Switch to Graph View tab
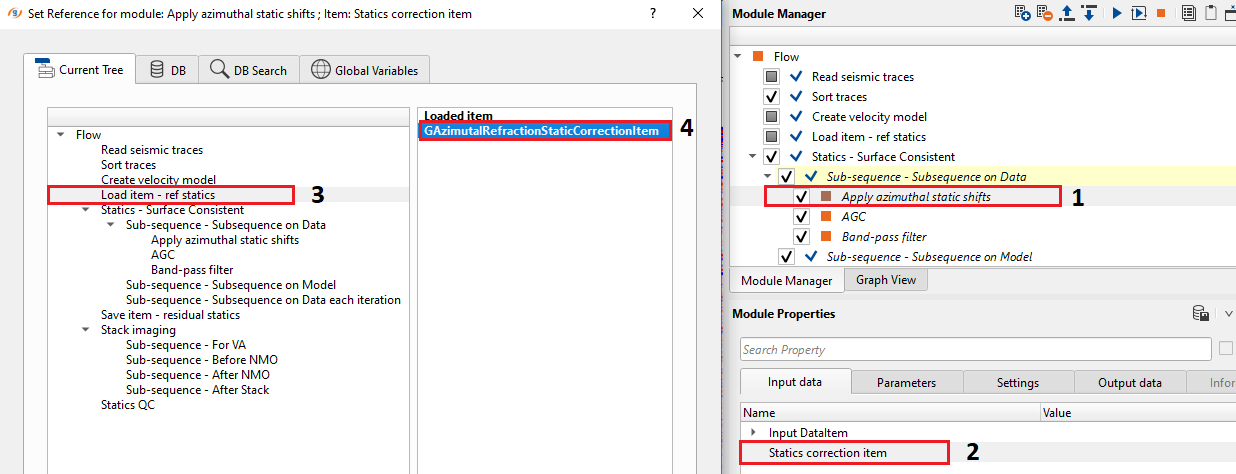Image resolution: width=1236 pixels, height=474 pixels. (886, 280)
